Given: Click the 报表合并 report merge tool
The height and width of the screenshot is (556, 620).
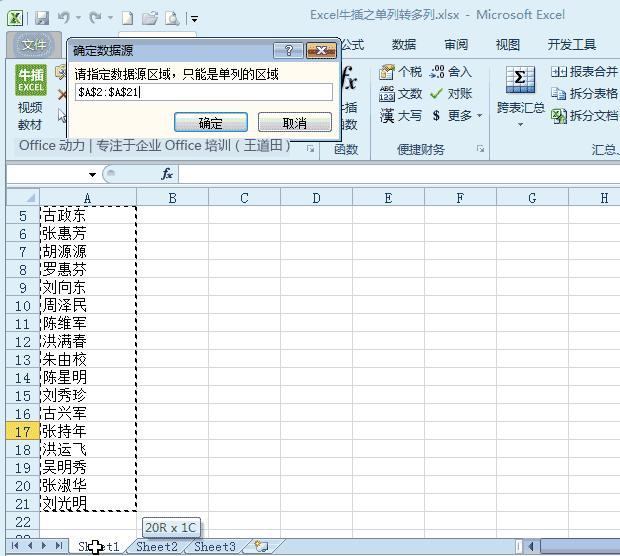Looking at the screenshot, I should 584,72.
